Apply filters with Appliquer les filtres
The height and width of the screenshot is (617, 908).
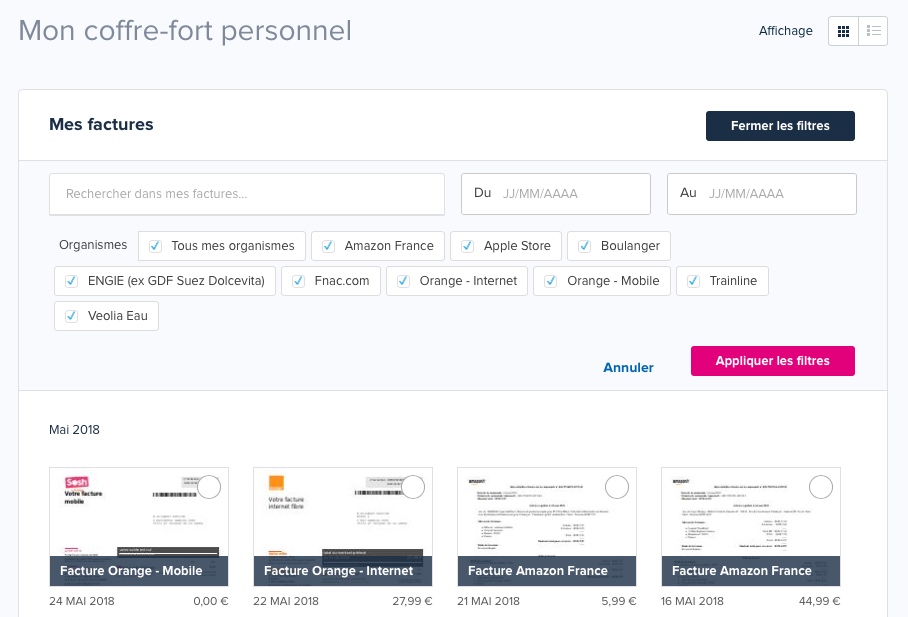click(772, 361)
